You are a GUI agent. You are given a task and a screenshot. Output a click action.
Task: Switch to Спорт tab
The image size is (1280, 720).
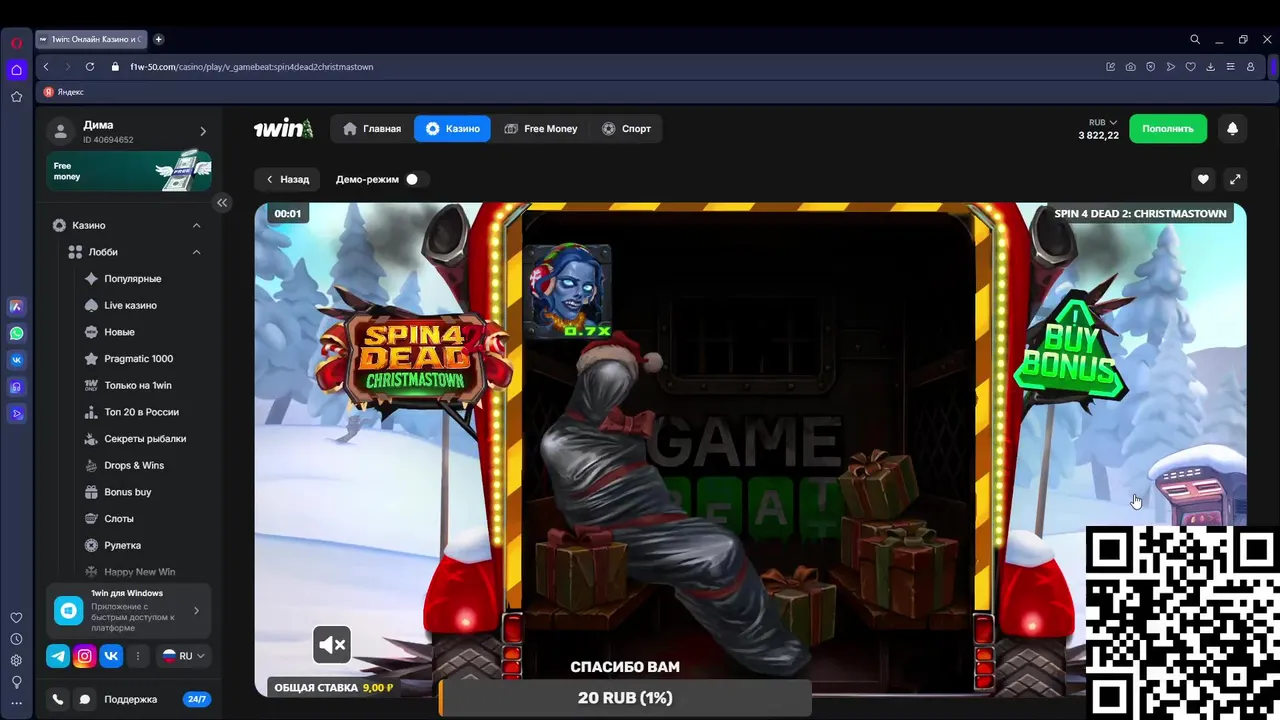[x=627, y=128]
